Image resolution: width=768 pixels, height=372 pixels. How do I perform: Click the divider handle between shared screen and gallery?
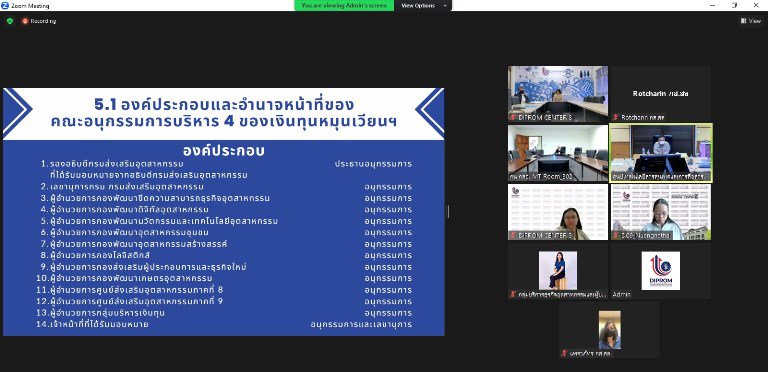(x=448, y=211)
